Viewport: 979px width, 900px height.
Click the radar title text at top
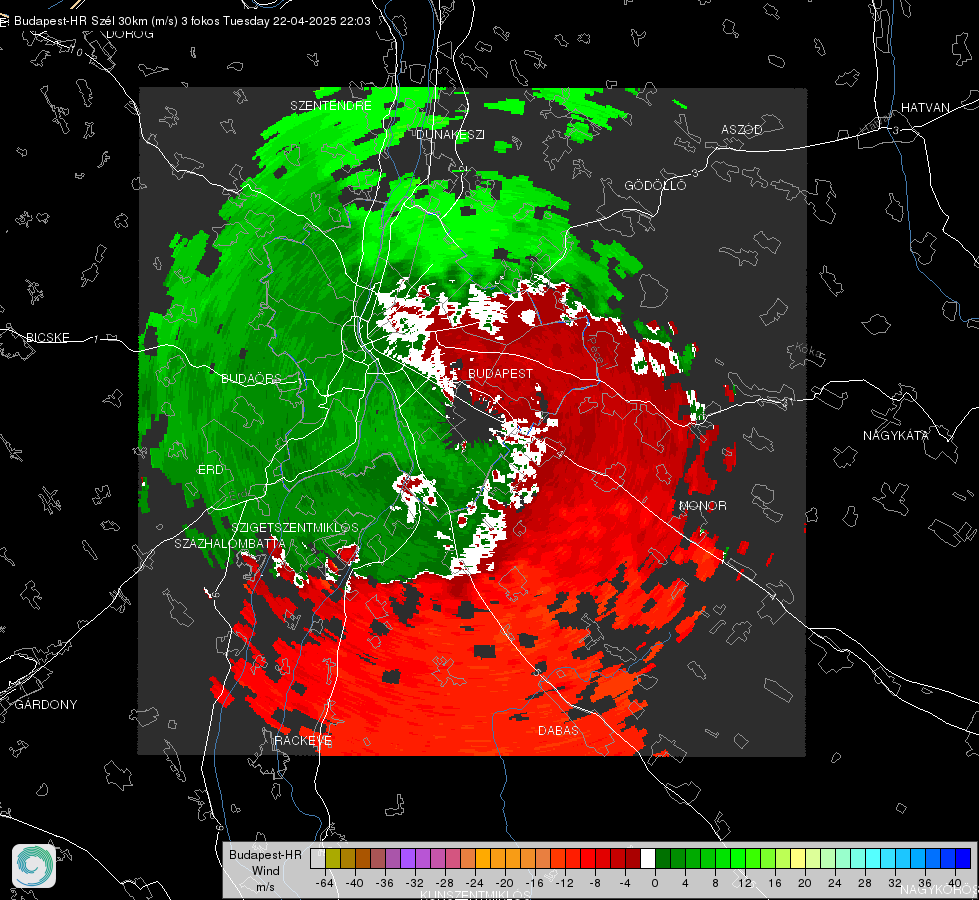(192, 21)
